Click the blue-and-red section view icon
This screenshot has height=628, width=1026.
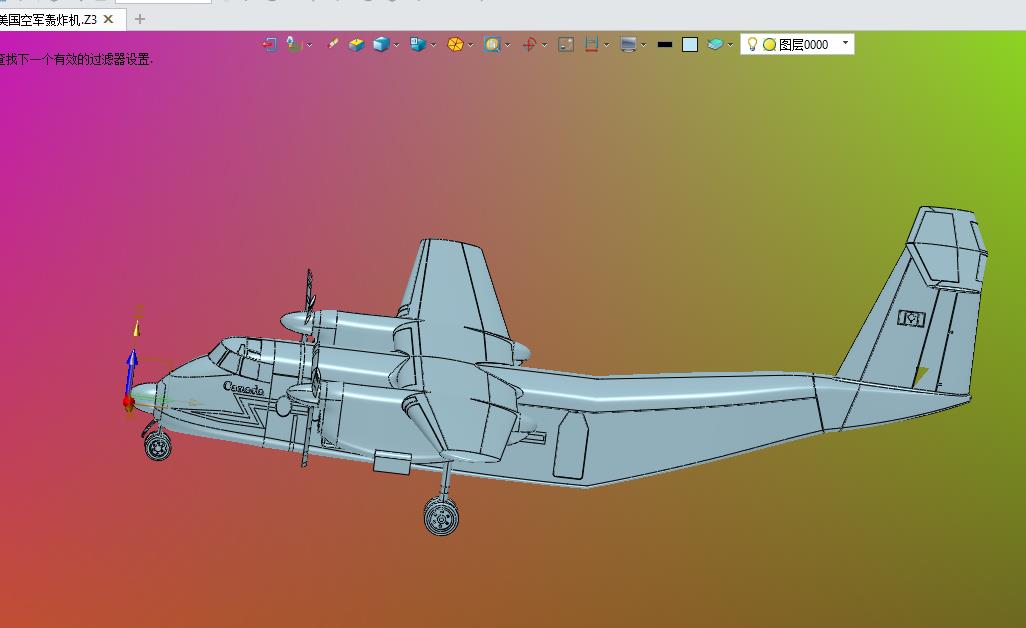point(592,44)
